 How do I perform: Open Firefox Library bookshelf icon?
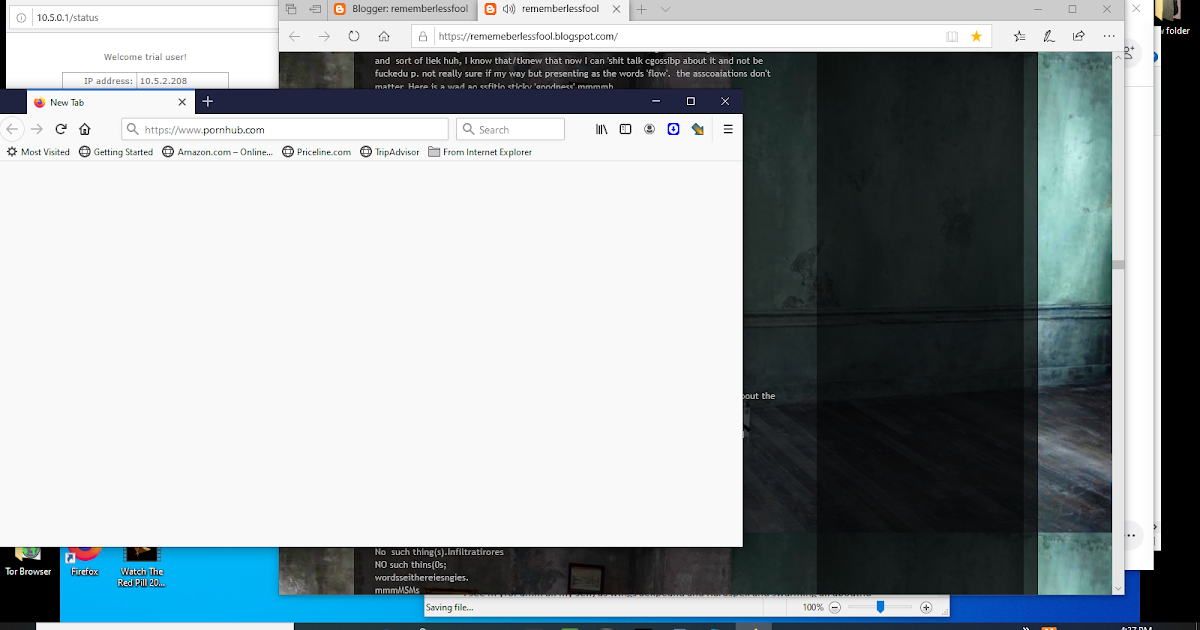click(602, 129)
